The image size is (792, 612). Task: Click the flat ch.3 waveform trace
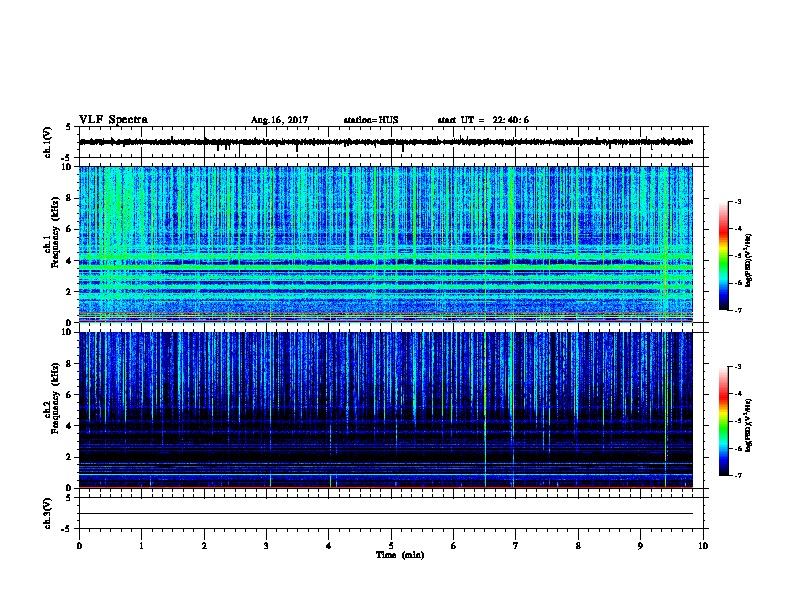386,514
